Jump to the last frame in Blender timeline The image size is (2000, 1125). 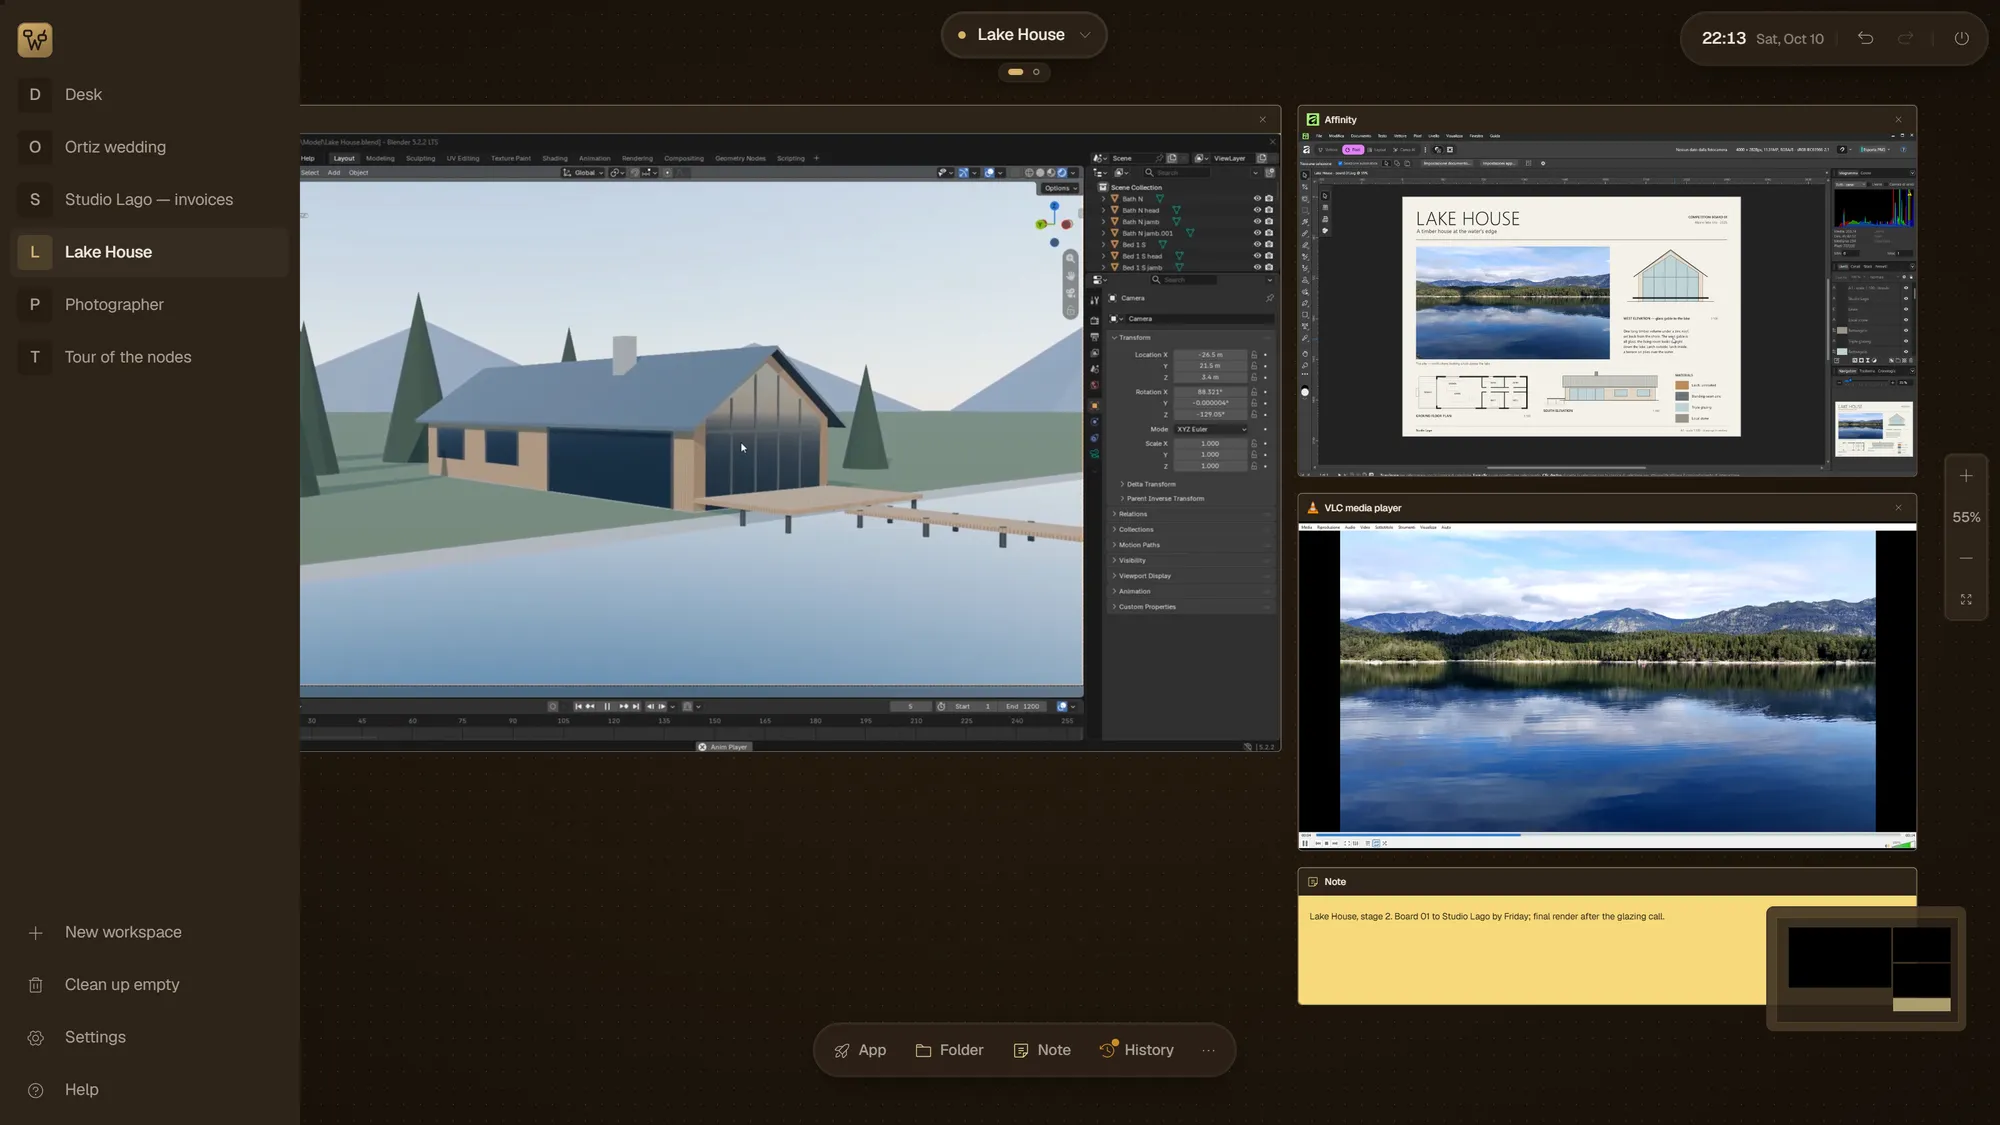pos(636,706)
